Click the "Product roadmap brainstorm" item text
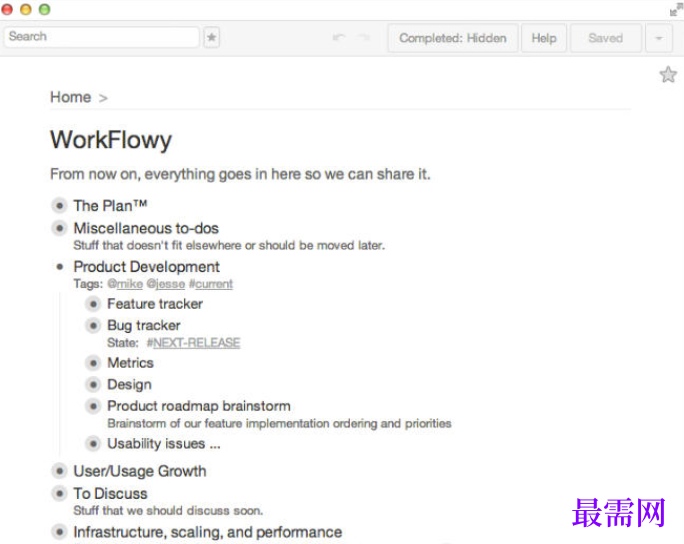 (x=199, y=406)
